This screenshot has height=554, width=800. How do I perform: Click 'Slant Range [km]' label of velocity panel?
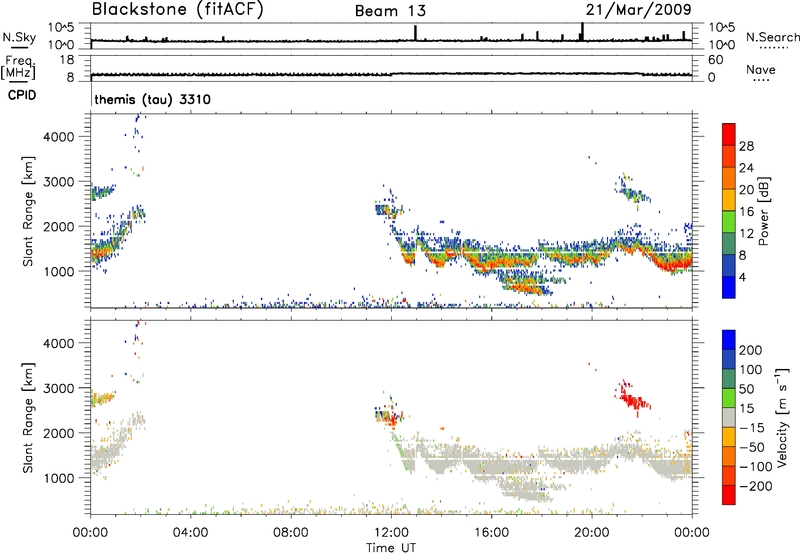point(28,418)
